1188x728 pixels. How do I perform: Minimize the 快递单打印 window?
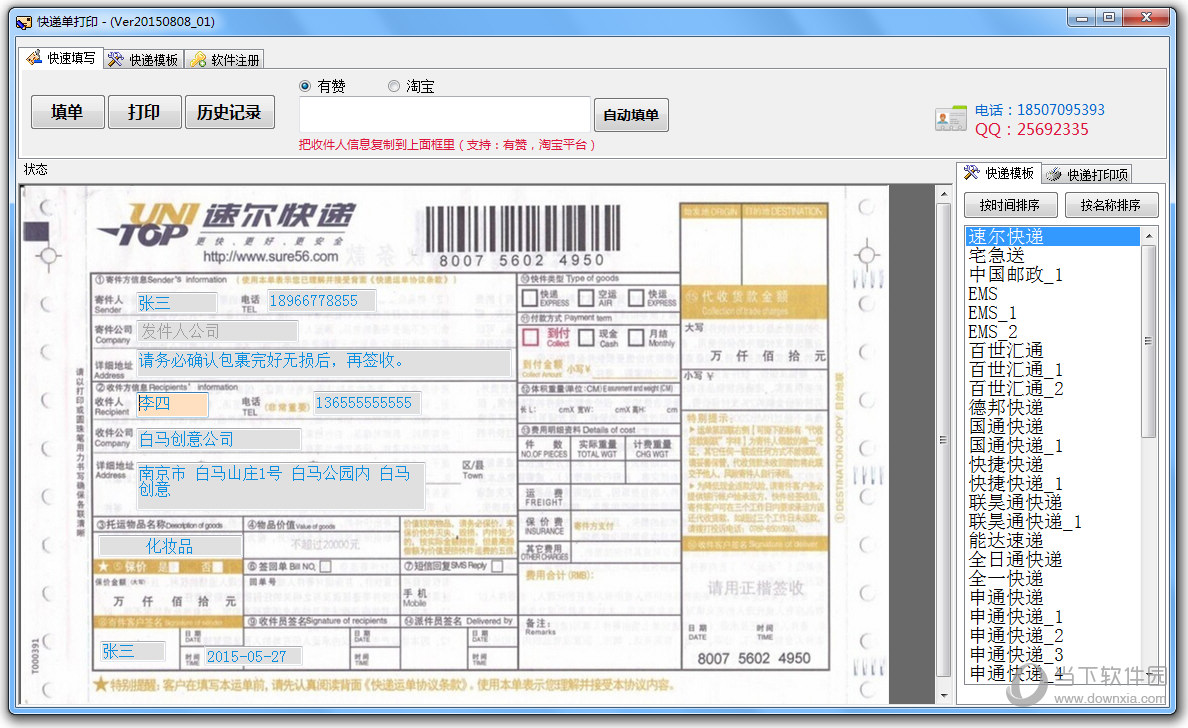1081,18
